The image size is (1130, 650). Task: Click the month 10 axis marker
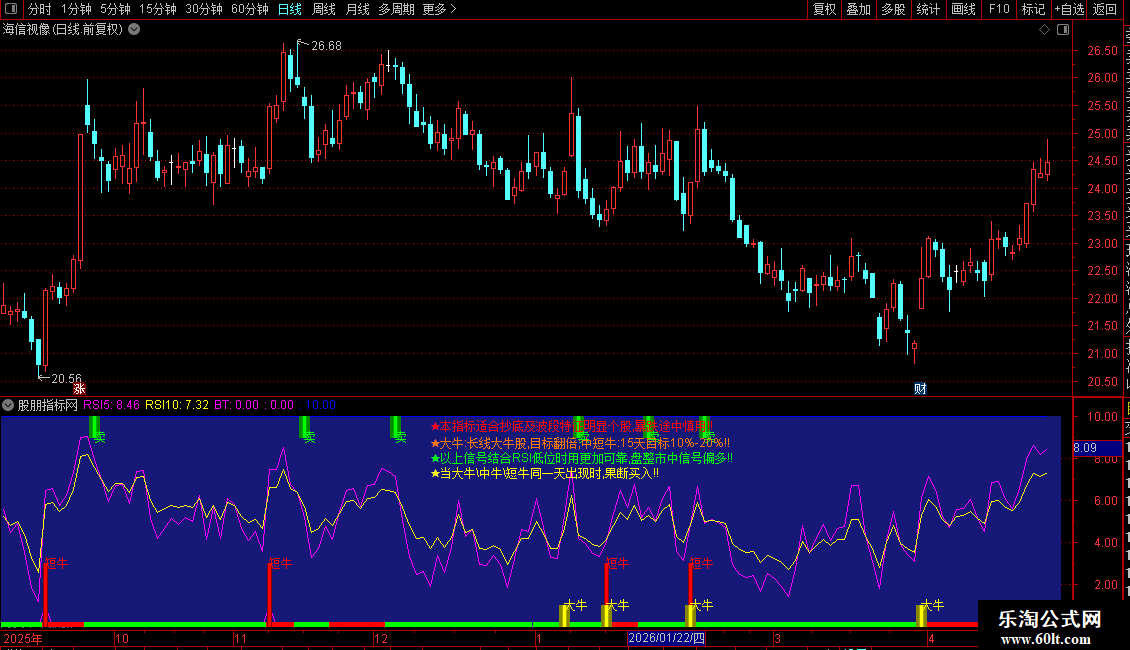pos(122,638)
